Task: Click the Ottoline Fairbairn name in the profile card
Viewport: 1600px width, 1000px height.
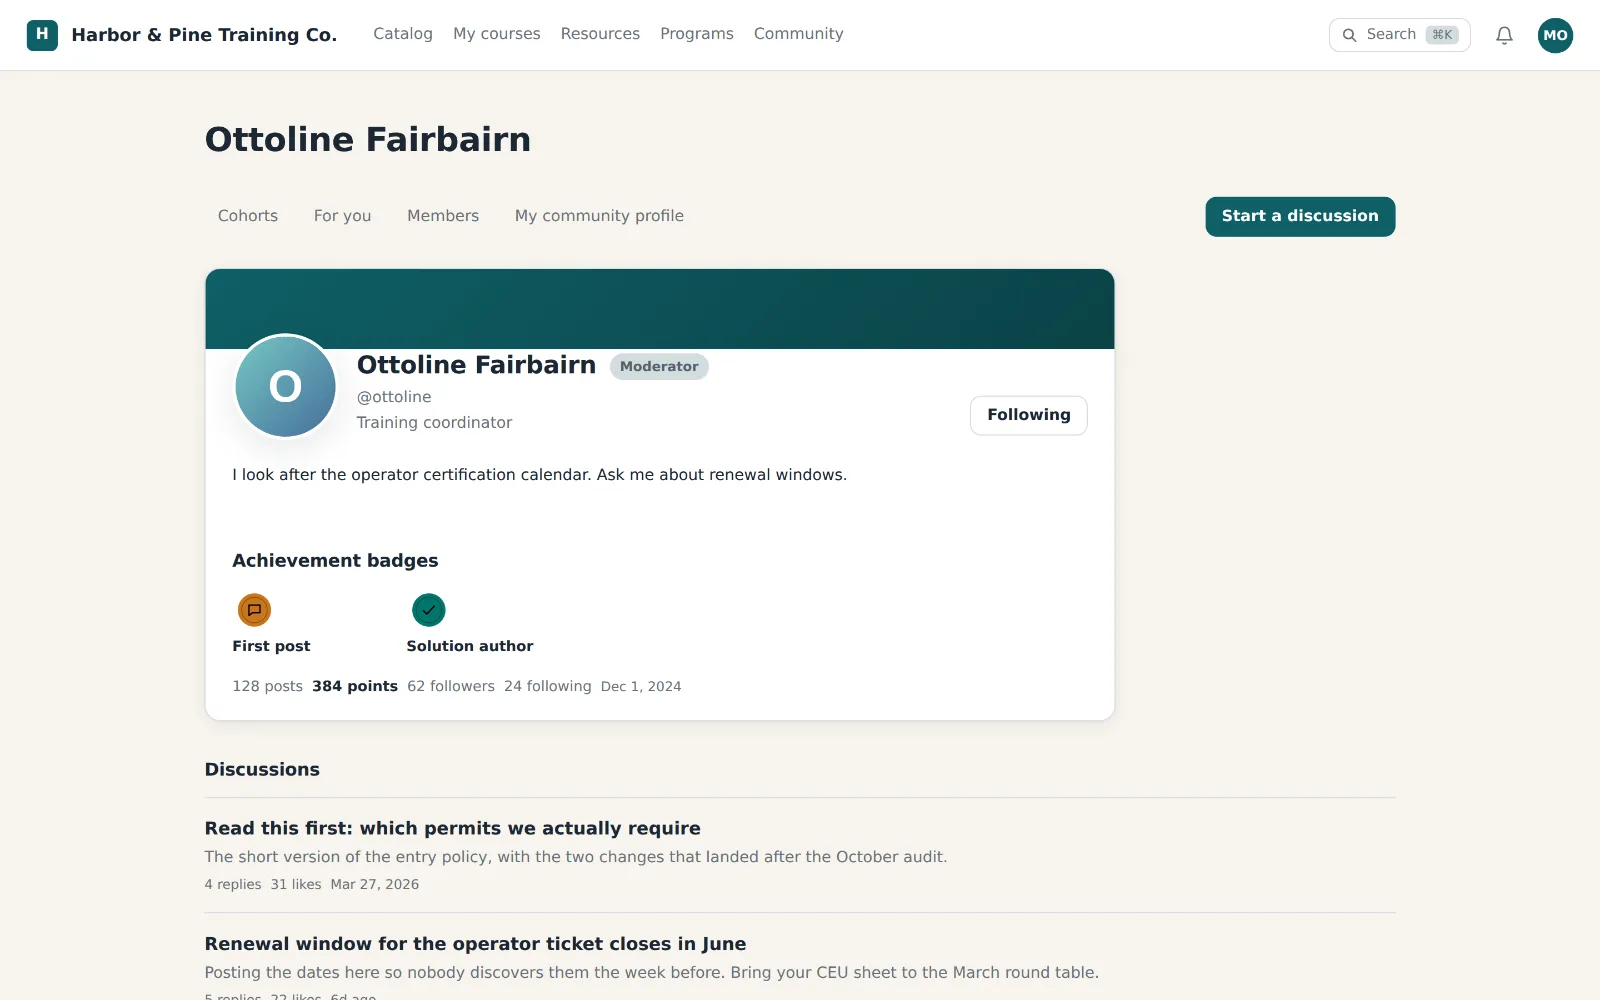Action: tap(476, 365)
